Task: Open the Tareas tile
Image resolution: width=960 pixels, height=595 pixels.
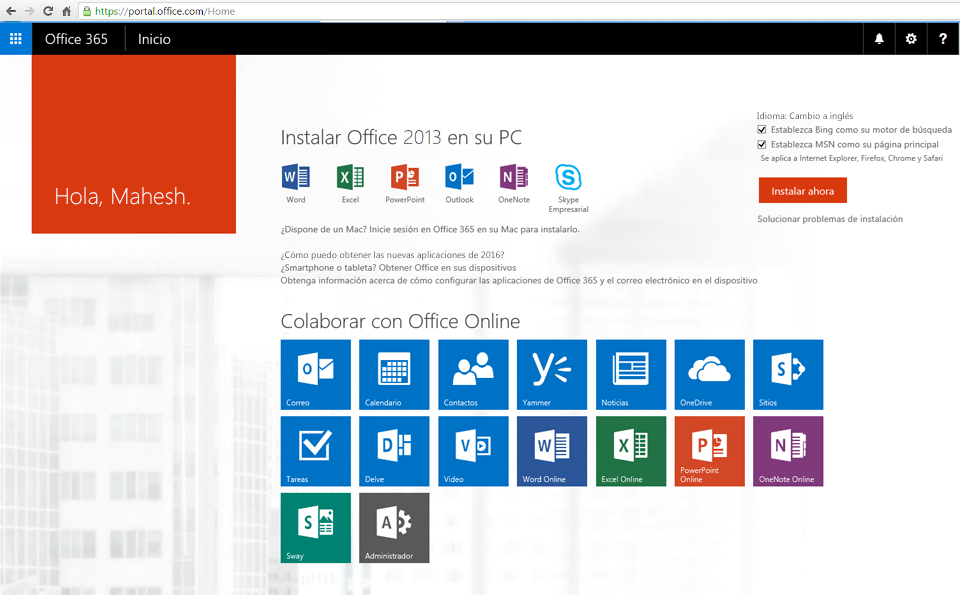Action: coord(316,451)
